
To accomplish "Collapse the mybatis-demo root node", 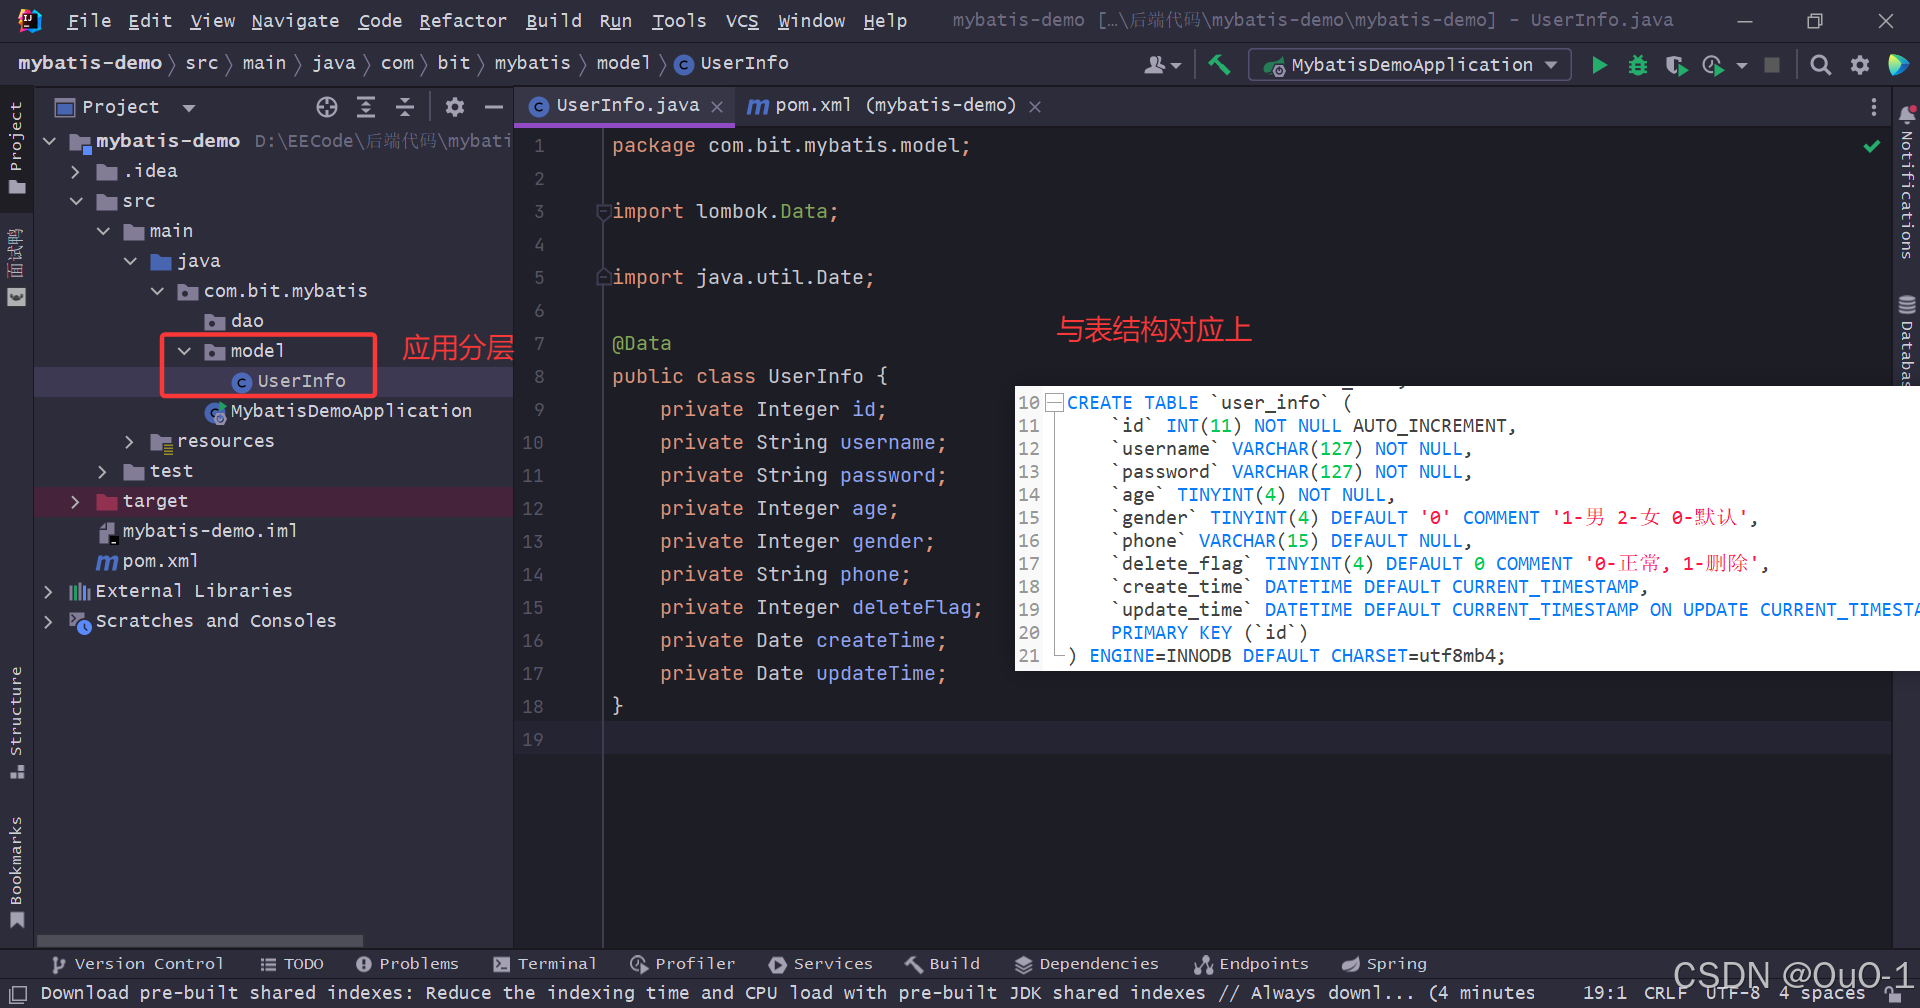I will coord(49,142).
